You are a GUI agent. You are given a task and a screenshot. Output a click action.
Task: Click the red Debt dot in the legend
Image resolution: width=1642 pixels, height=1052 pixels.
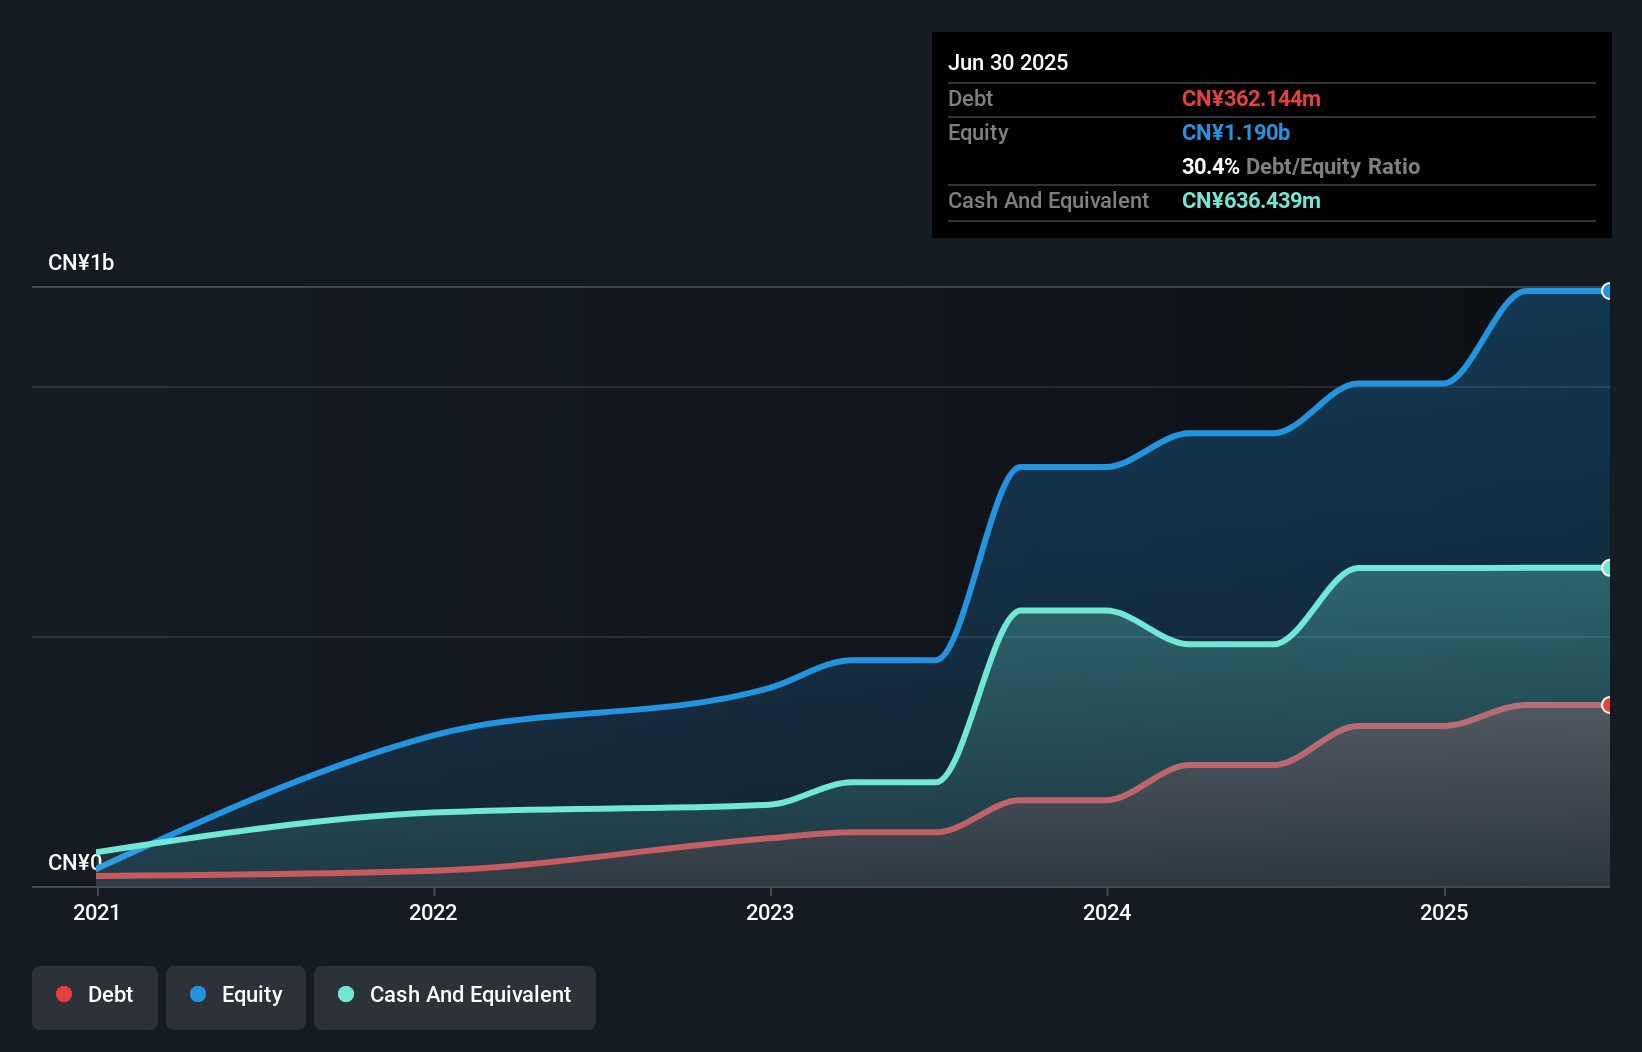[64, 994]
